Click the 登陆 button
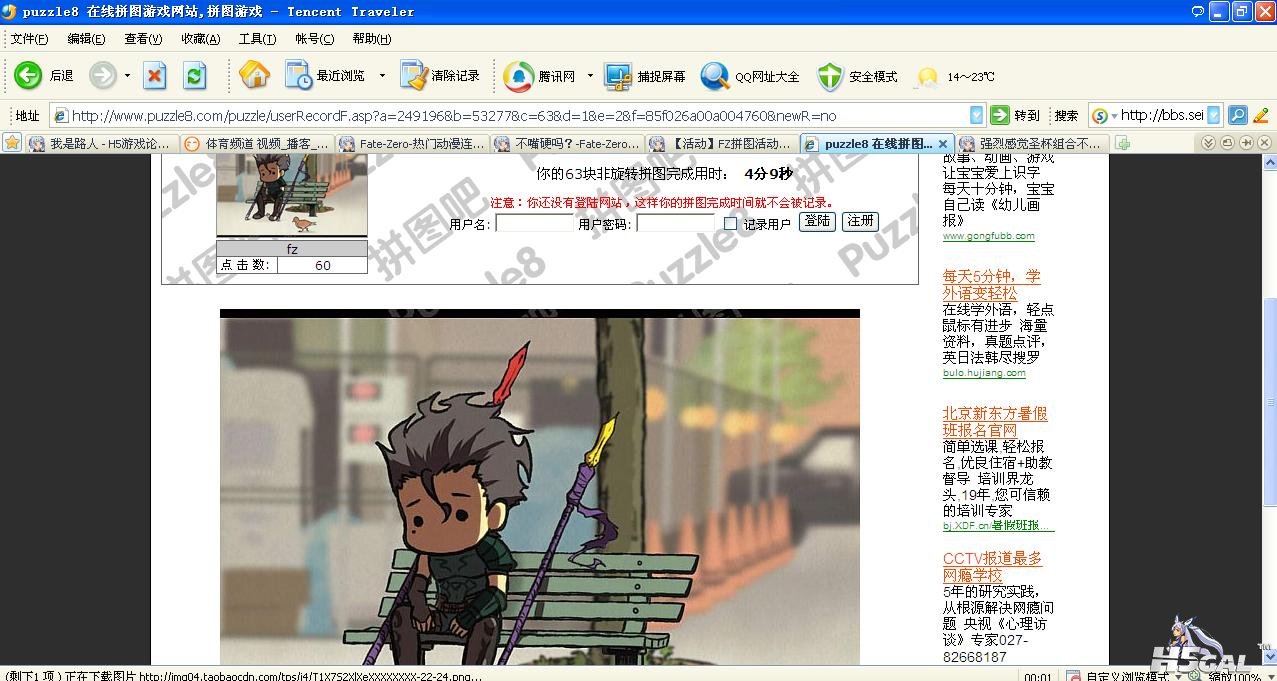The image size is (1277, 681). [x=817, y=222]
